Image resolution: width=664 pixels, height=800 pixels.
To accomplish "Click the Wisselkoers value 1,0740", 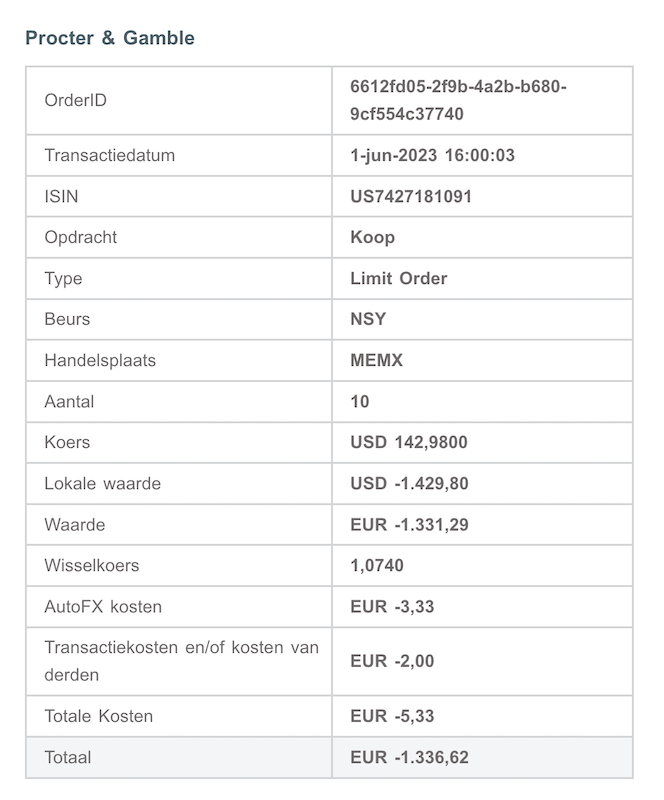I will pos(377,565).
